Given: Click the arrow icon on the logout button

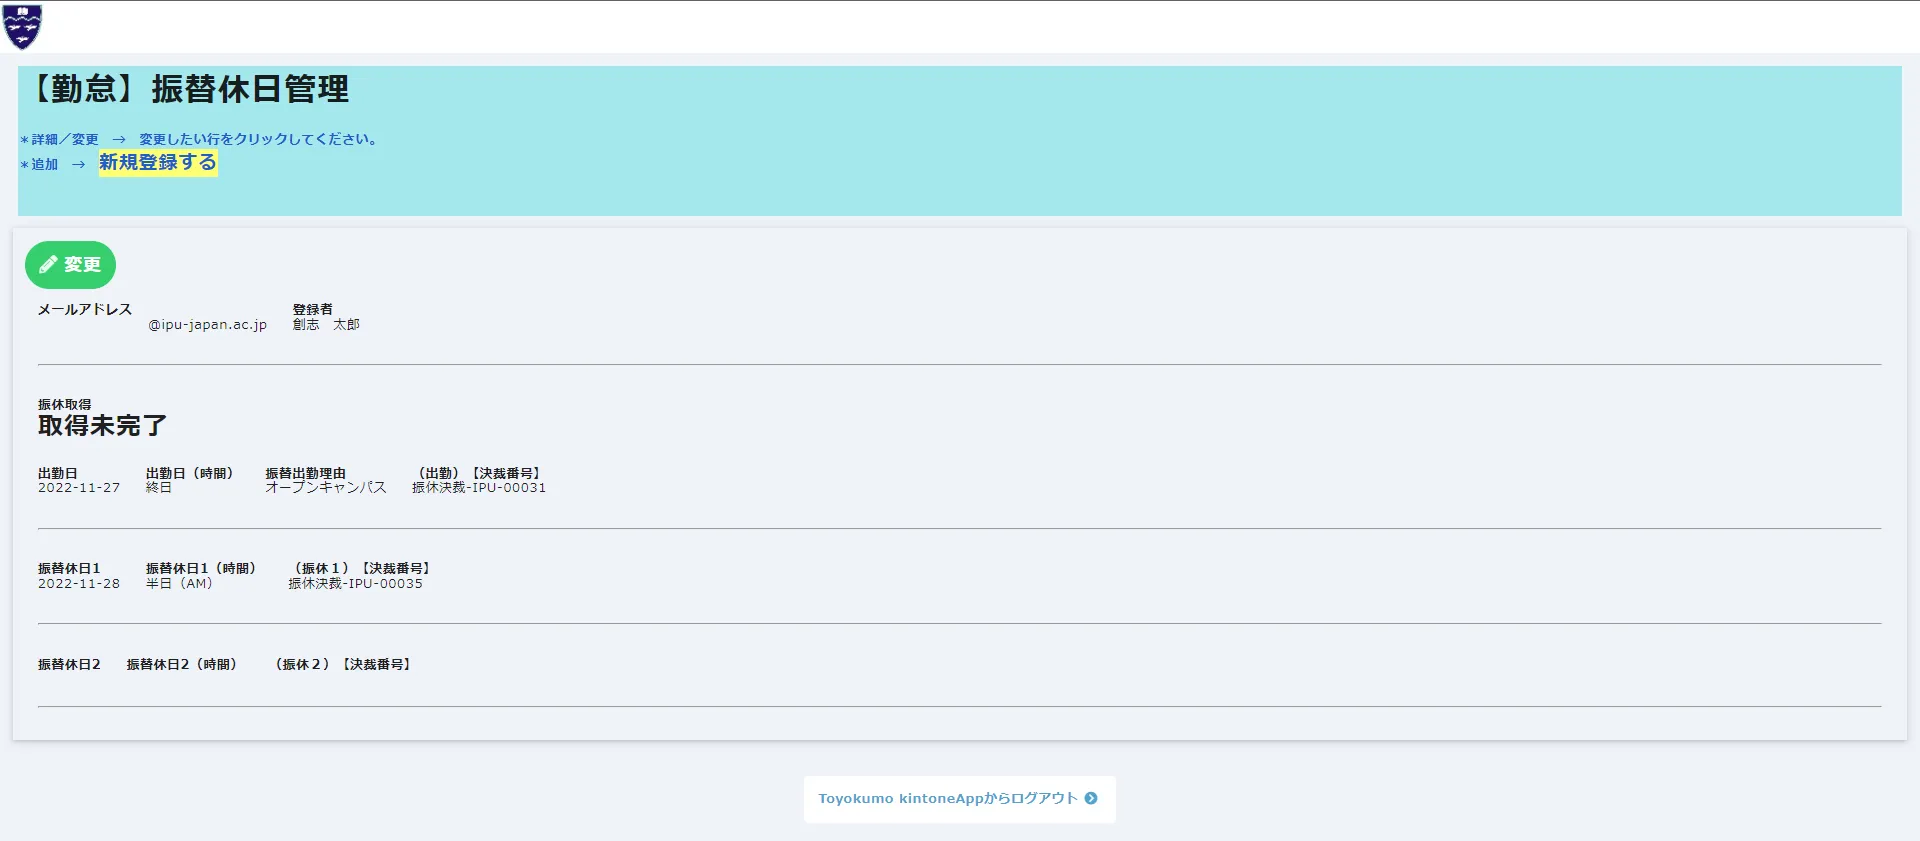Looking at the screenshot, I should 1091,798.
